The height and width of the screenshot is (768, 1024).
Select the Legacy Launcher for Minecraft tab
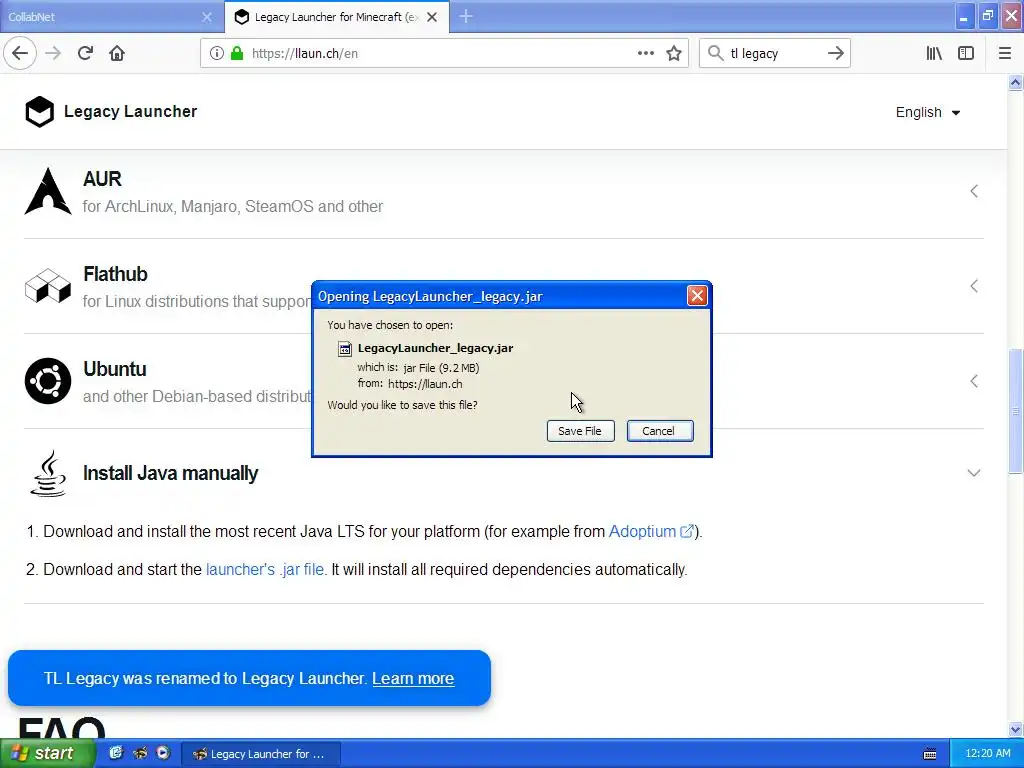click(336, 17)
